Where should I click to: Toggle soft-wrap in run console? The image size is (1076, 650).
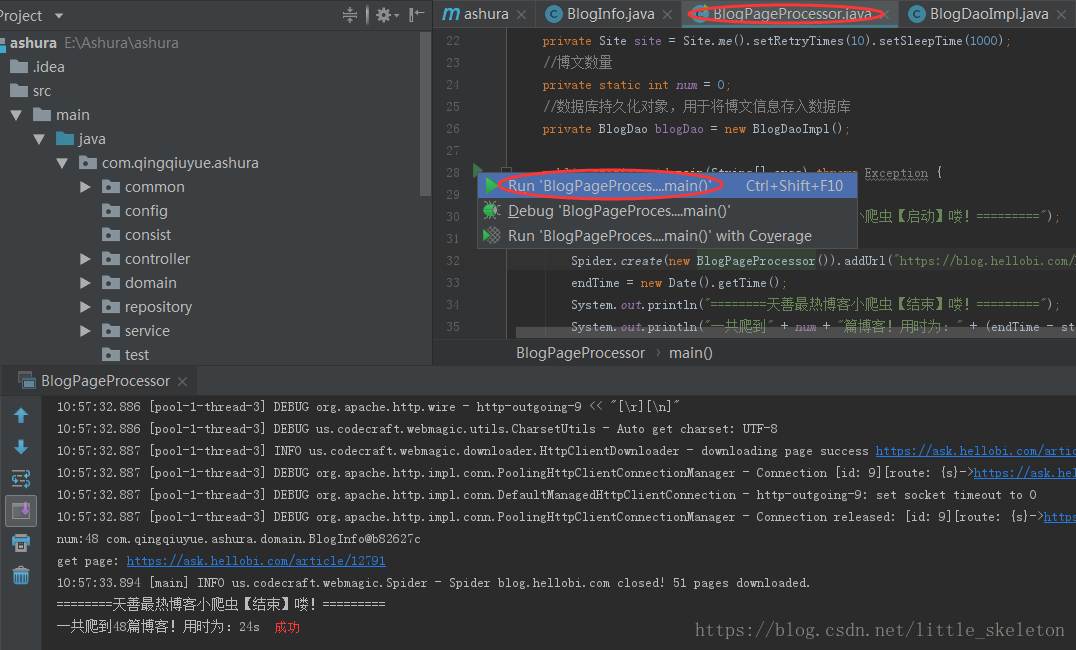[21, 478]
